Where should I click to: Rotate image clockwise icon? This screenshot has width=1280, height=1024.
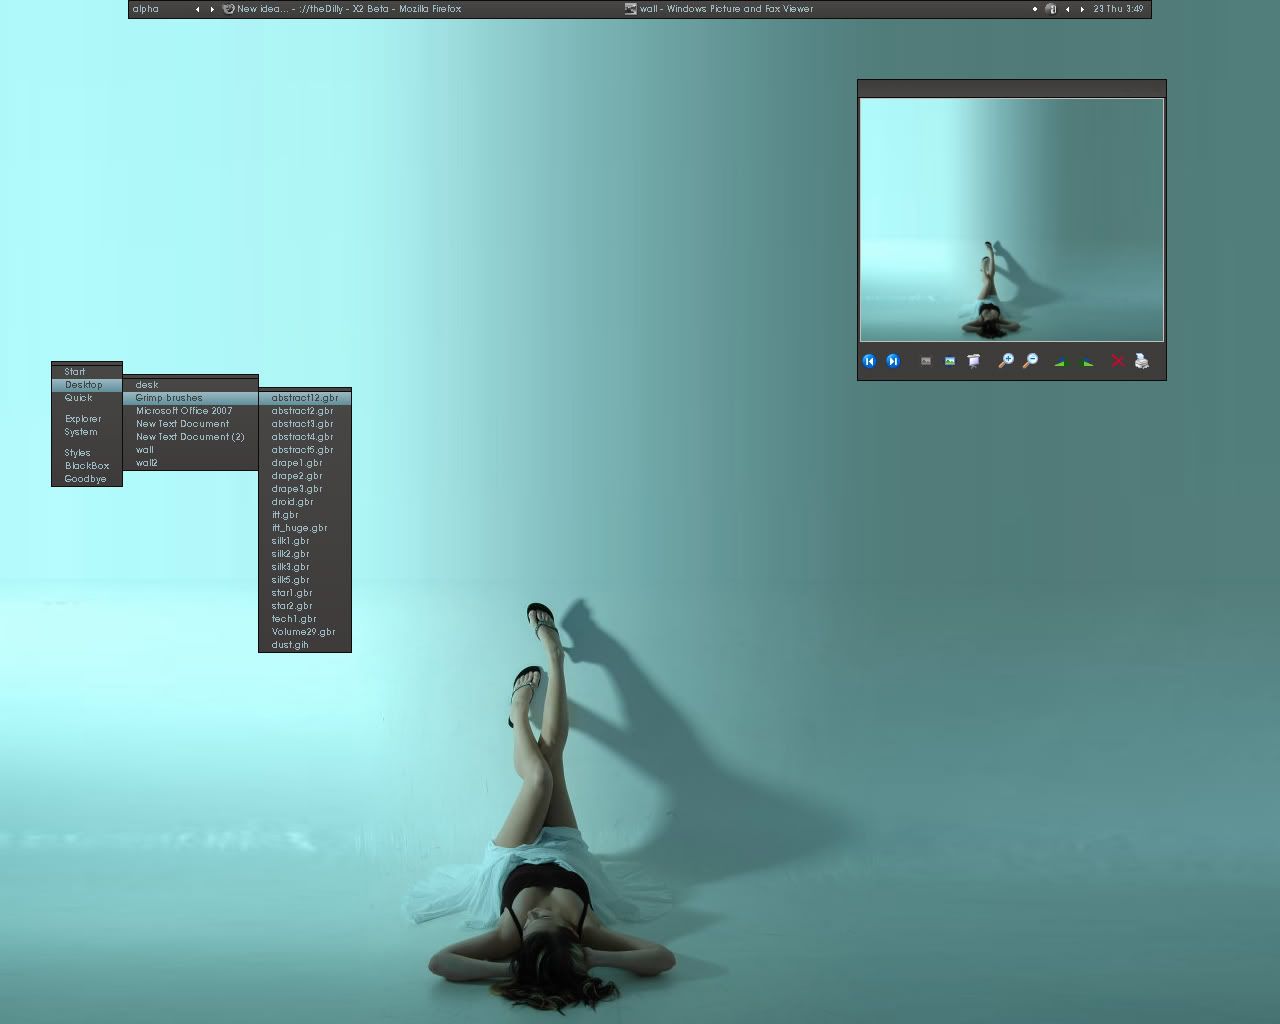tap(1061, 362)
